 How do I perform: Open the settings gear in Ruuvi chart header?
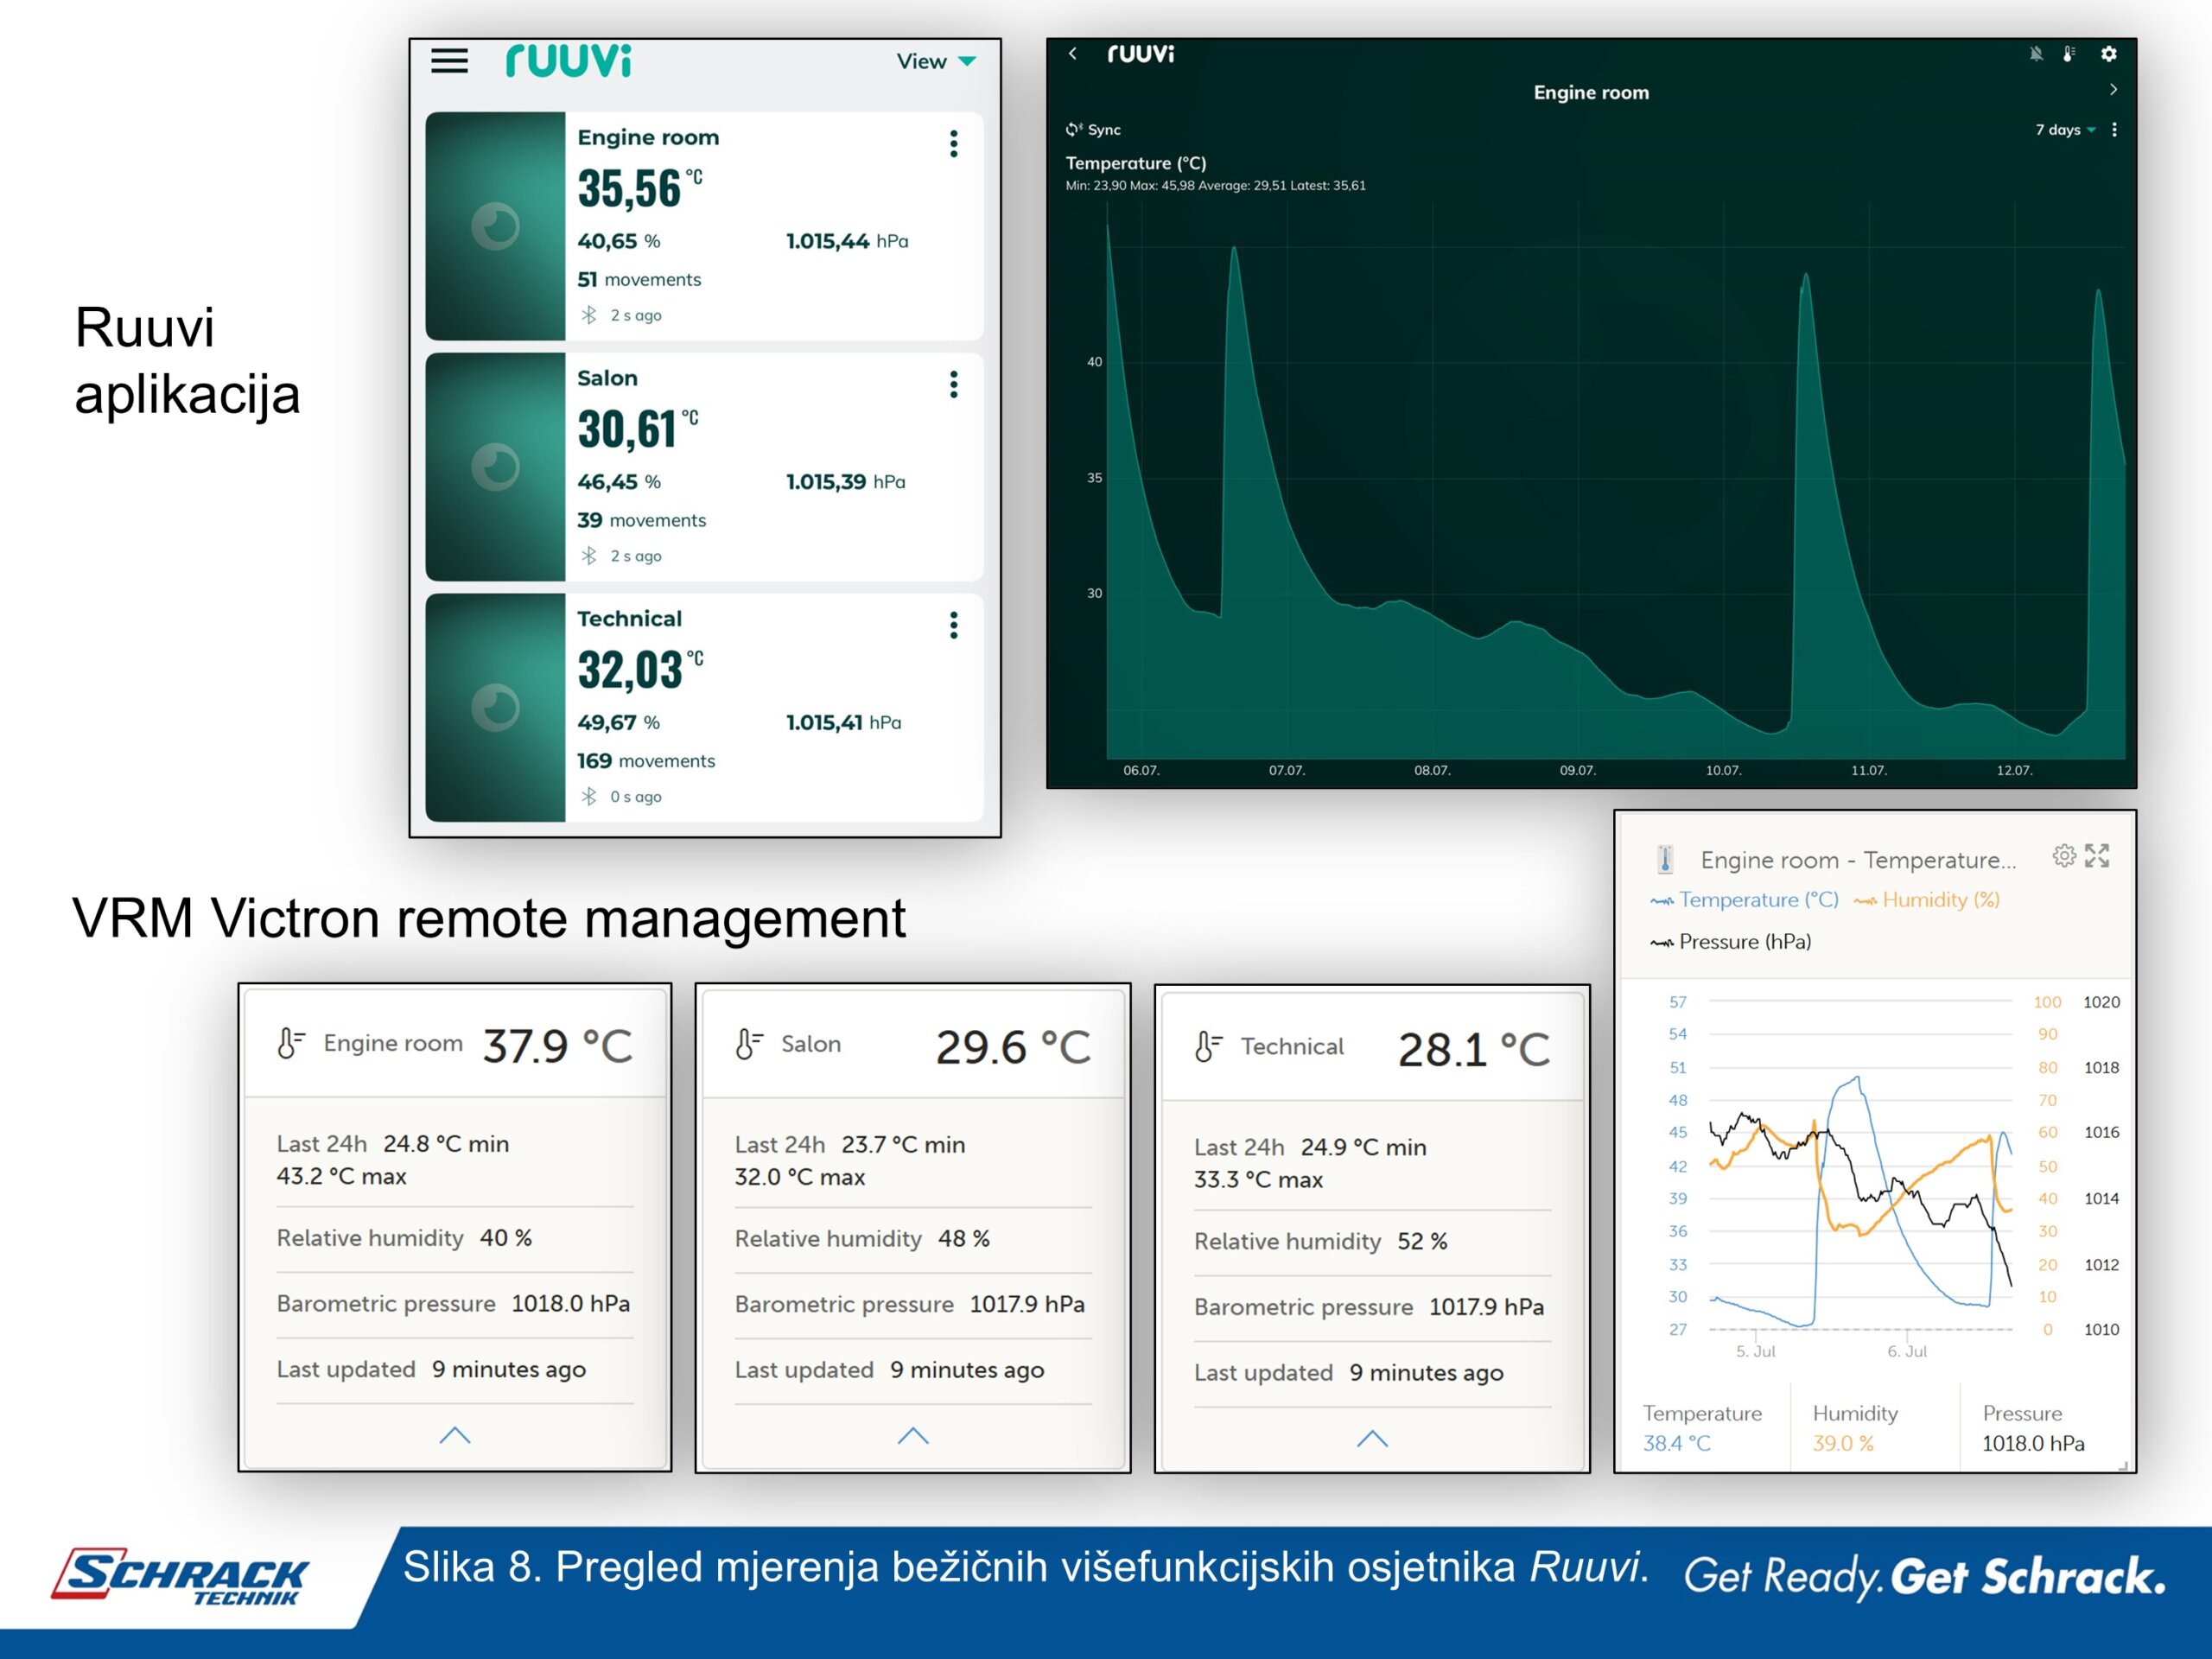point(2108,54)
